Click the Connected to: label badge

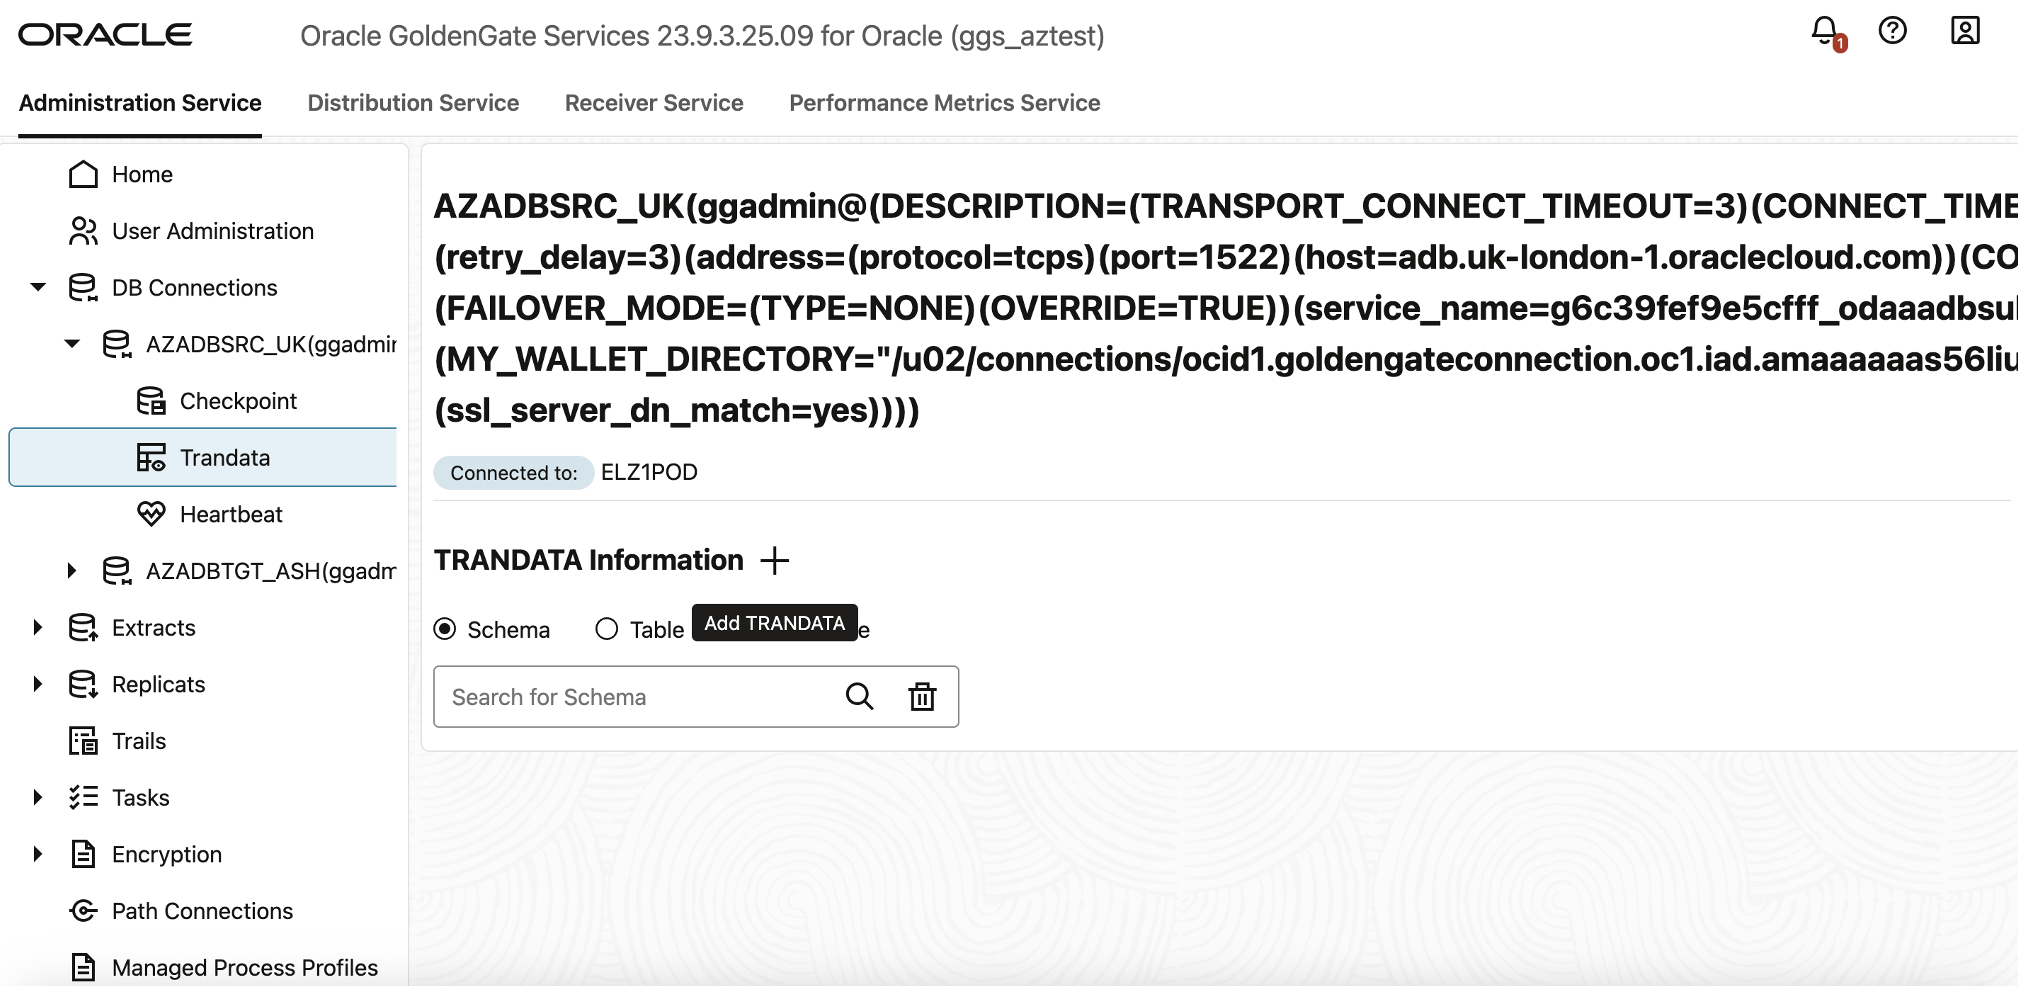(514, 473)
